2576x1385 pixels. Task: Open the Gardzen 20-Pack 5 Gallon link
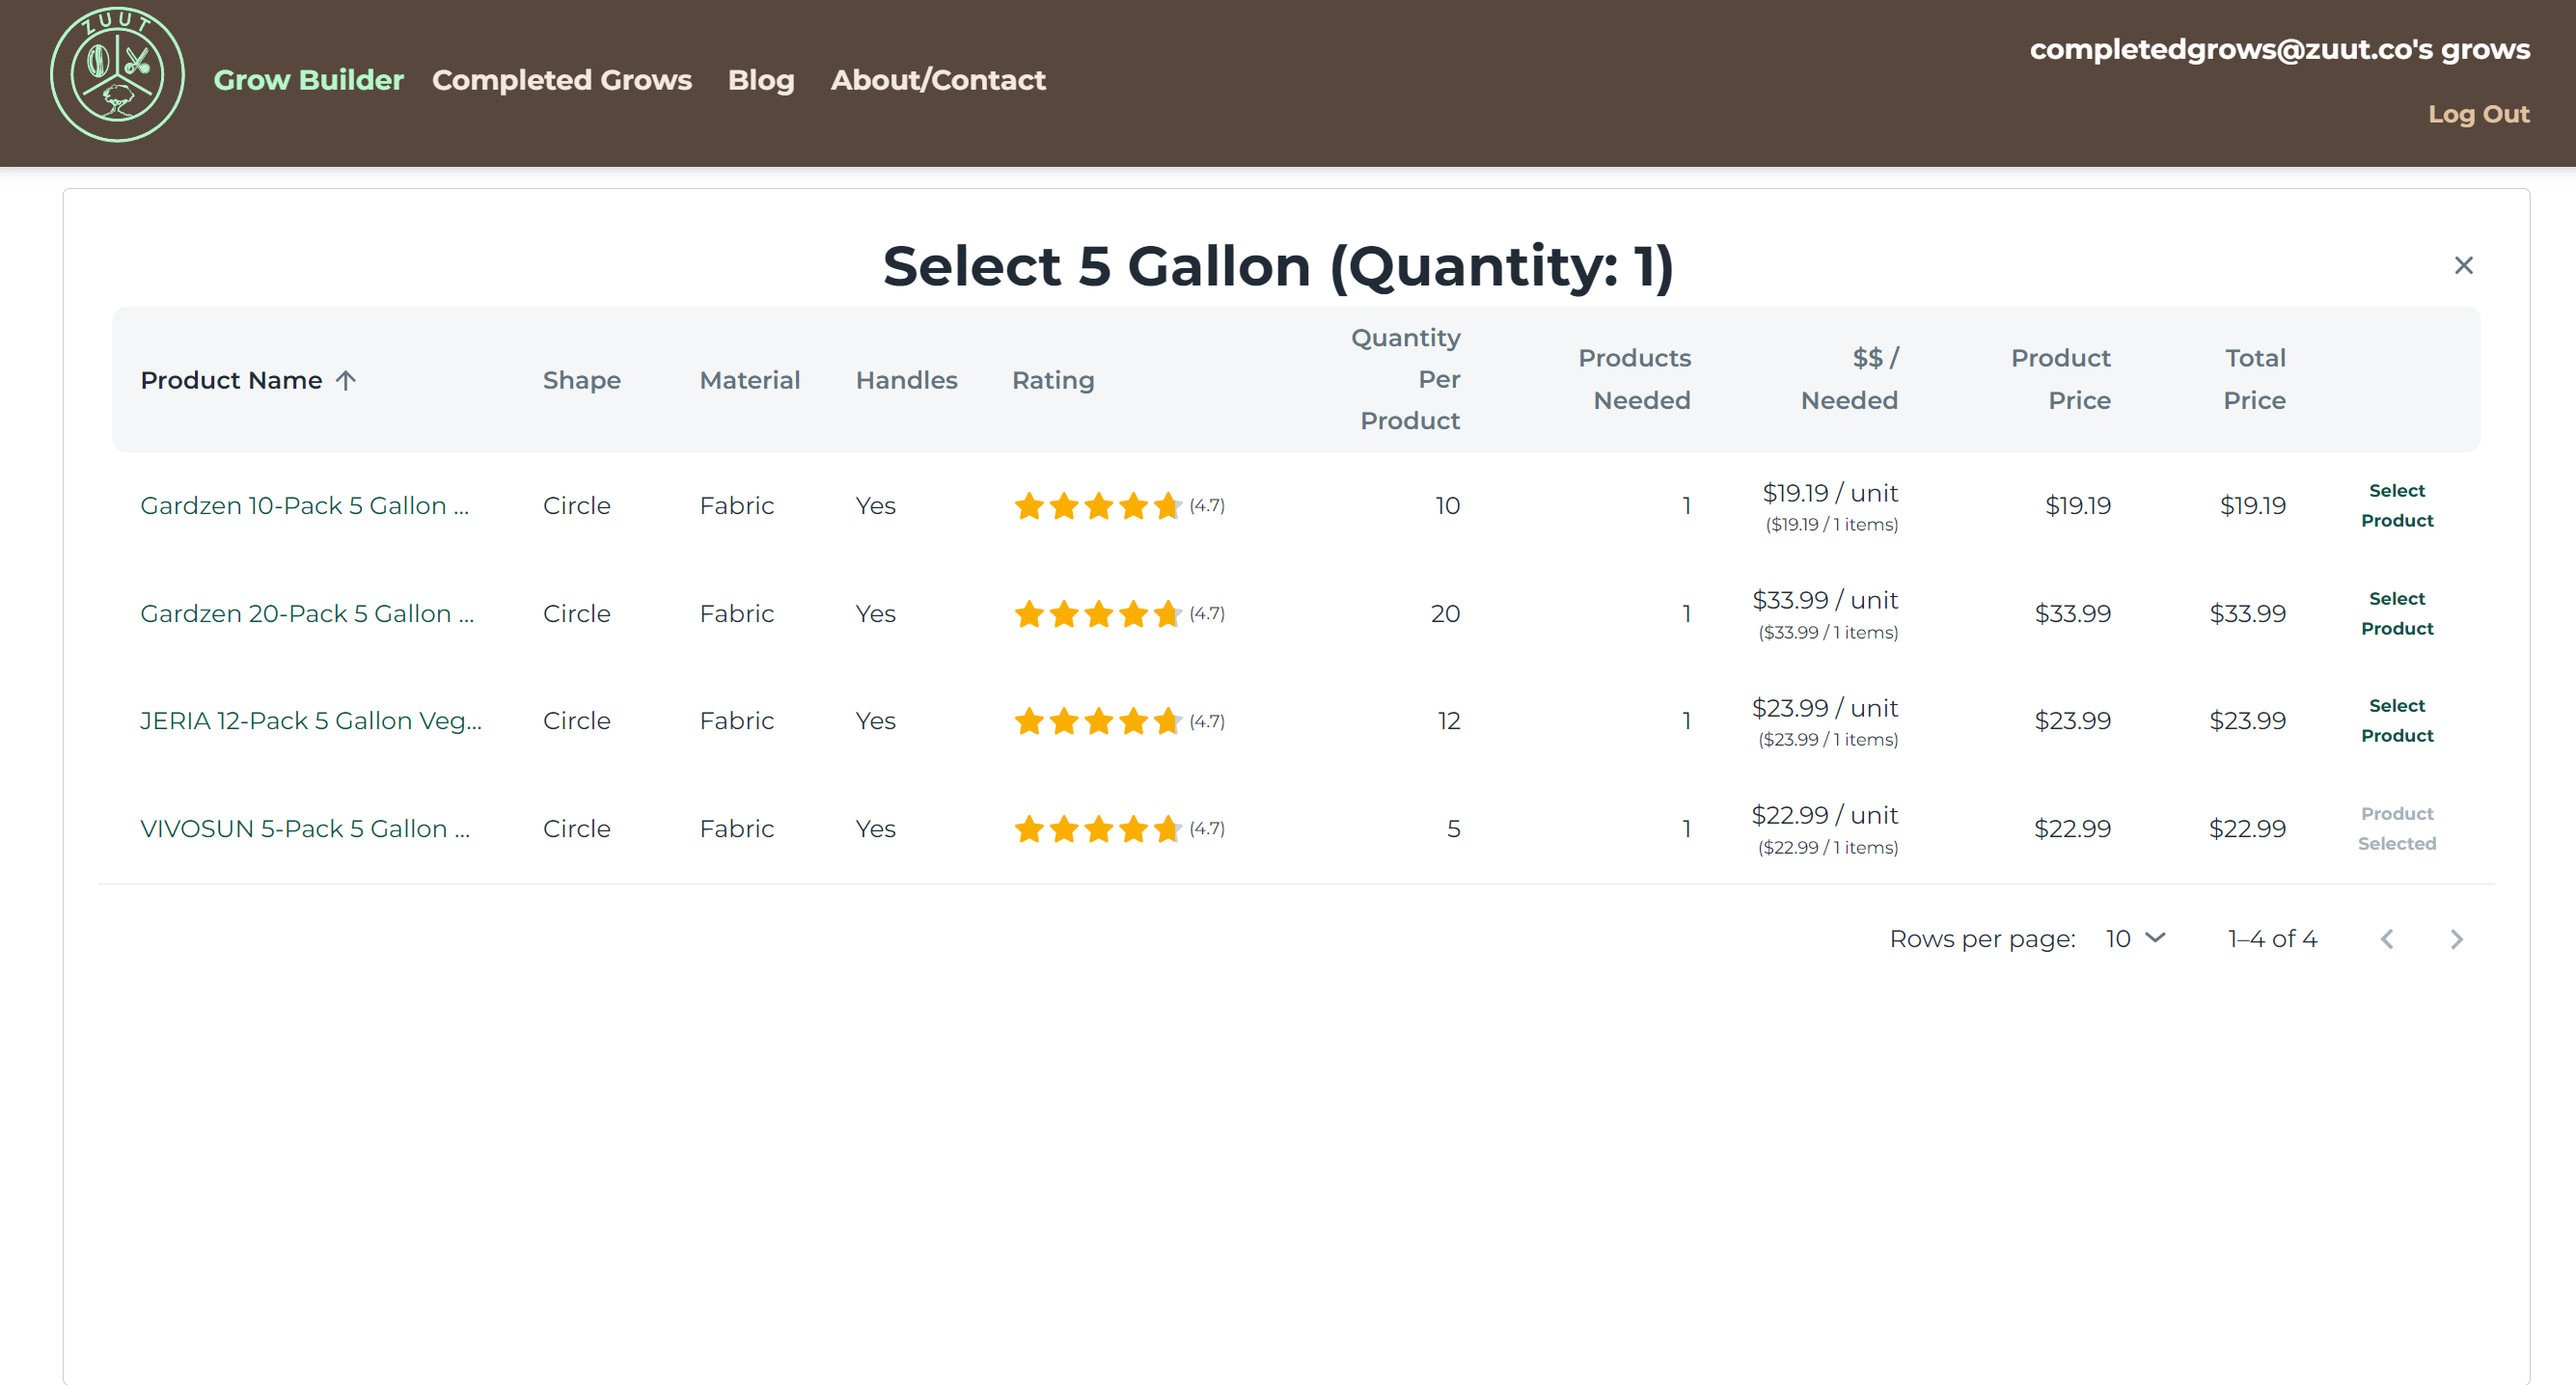tap(307, 613)
